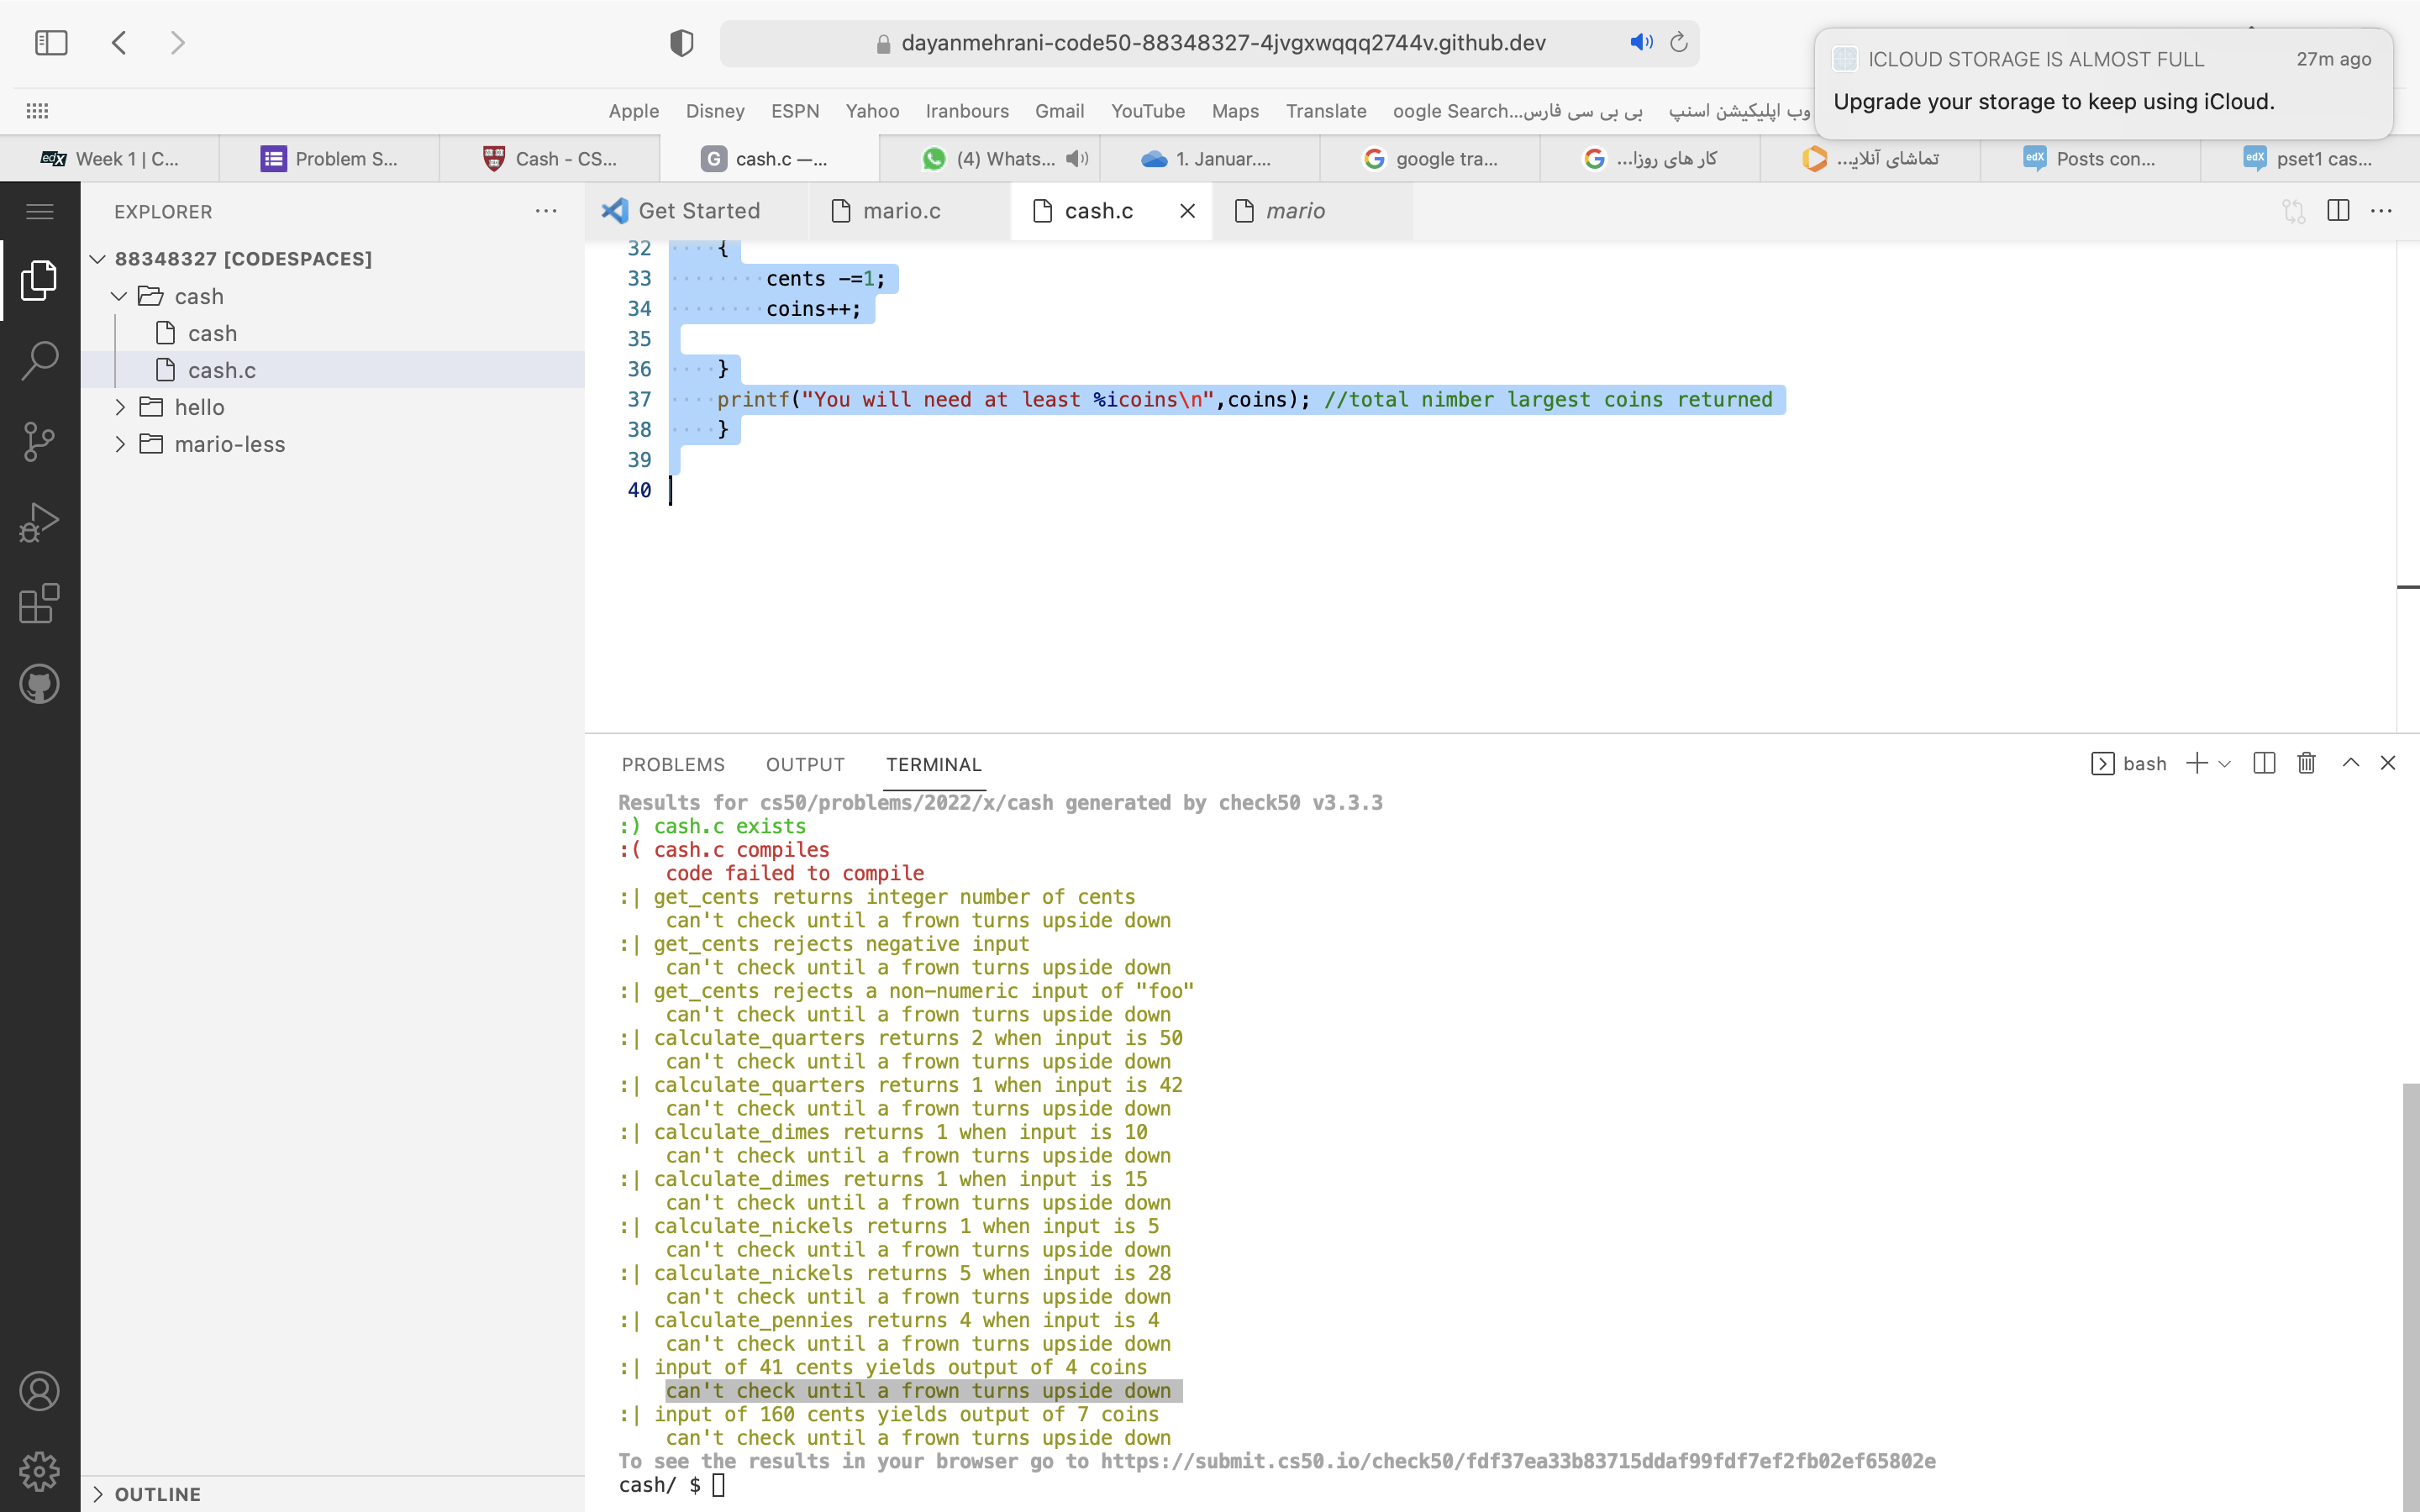Viewport: 2420px width, 1512px height.
Task: Add a new terminal with plus icon
Action: [x=2197, y=764]
